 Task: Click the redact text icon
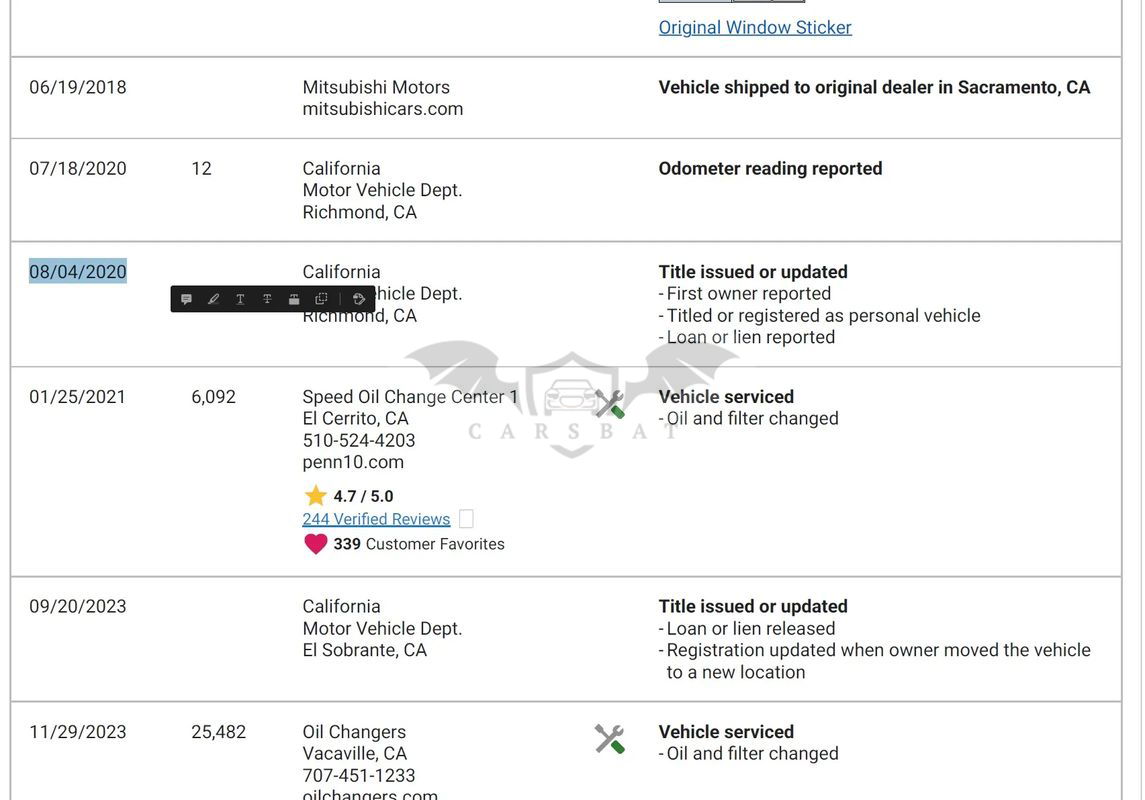coord(294,299)
